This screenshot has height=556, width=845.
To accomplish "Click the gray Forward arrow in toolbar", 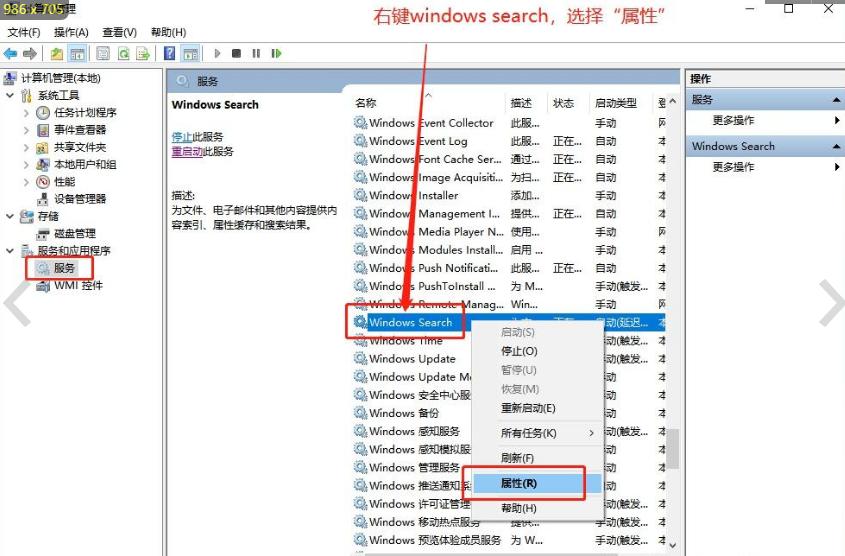I will coord(30,53).
